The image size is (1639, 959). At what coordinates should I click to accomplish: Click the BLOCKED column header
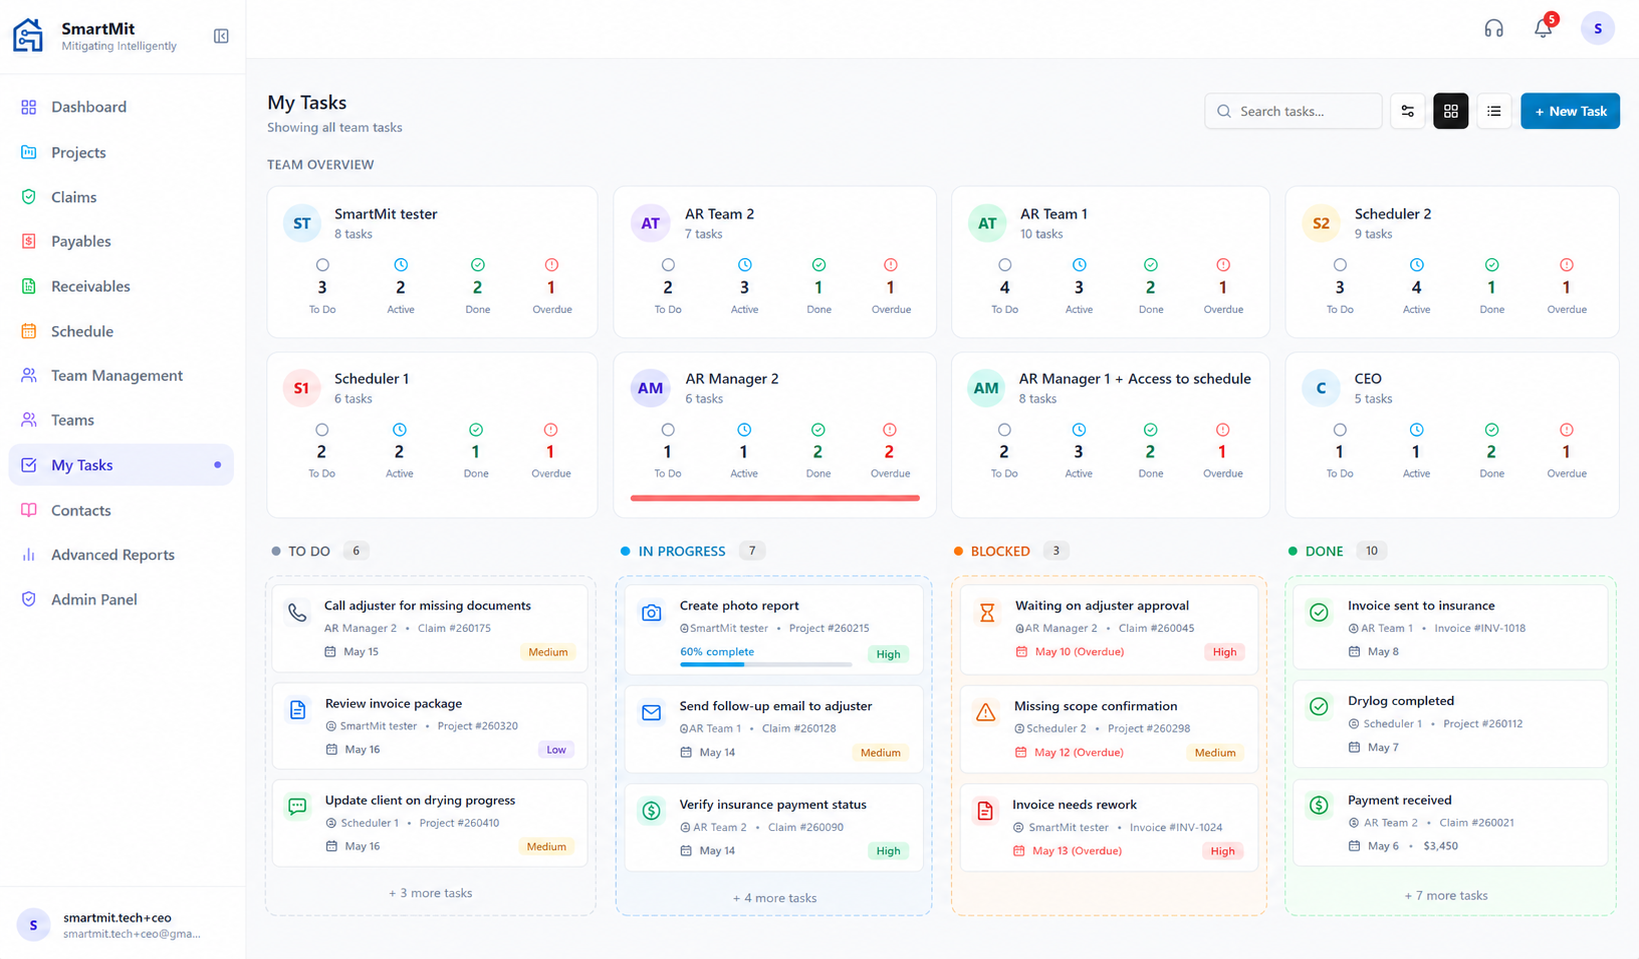(1000, 551)
